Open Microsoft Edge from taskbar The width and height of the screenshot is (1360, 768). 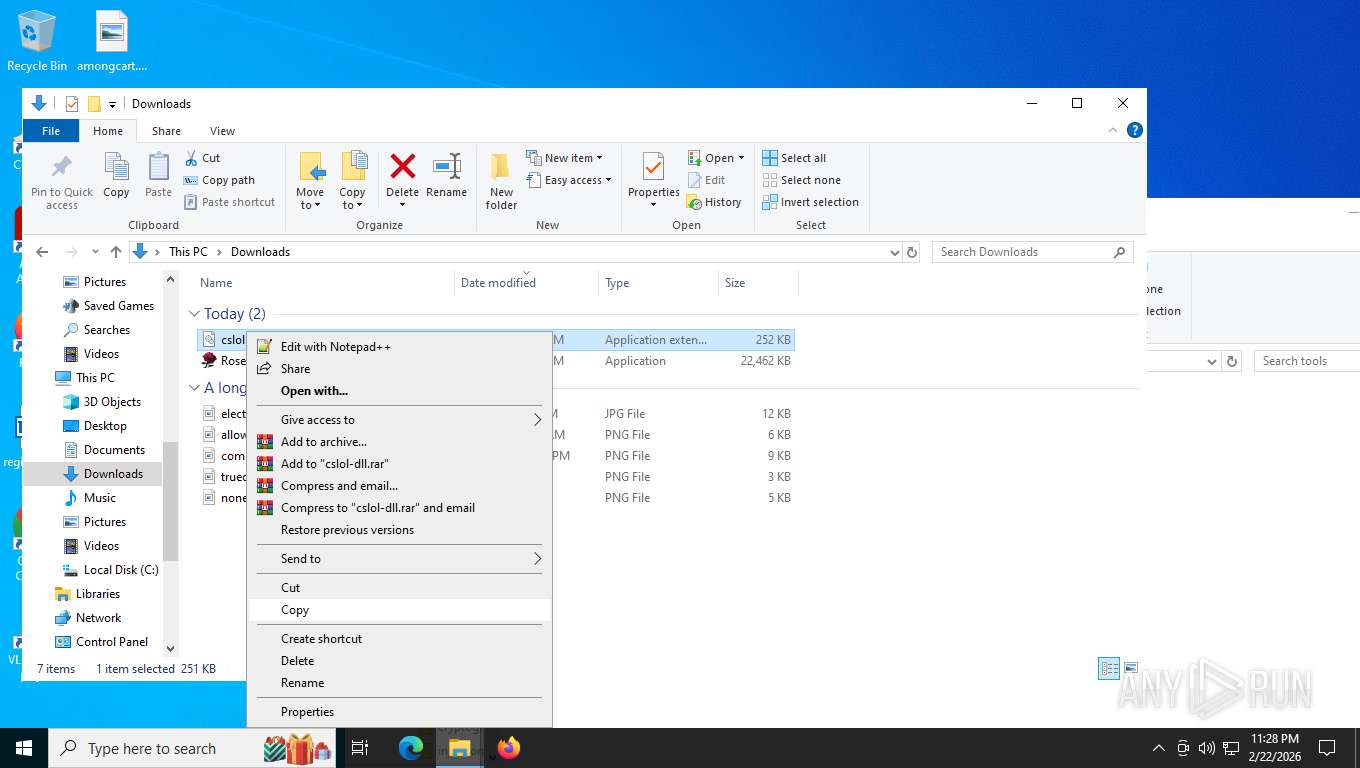tap(411, 747)
